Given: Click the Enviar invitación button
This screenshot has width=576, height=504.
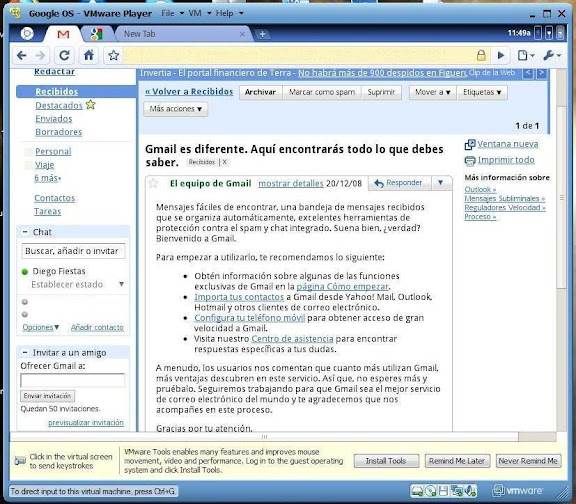Looking at the screenshot, I should click(x=47, y=396).
